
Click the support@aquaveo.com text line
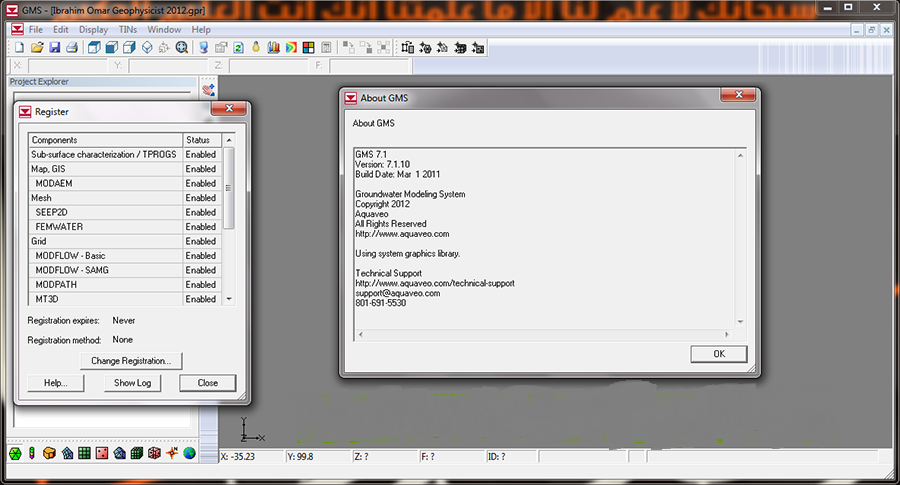coord(398,293)
